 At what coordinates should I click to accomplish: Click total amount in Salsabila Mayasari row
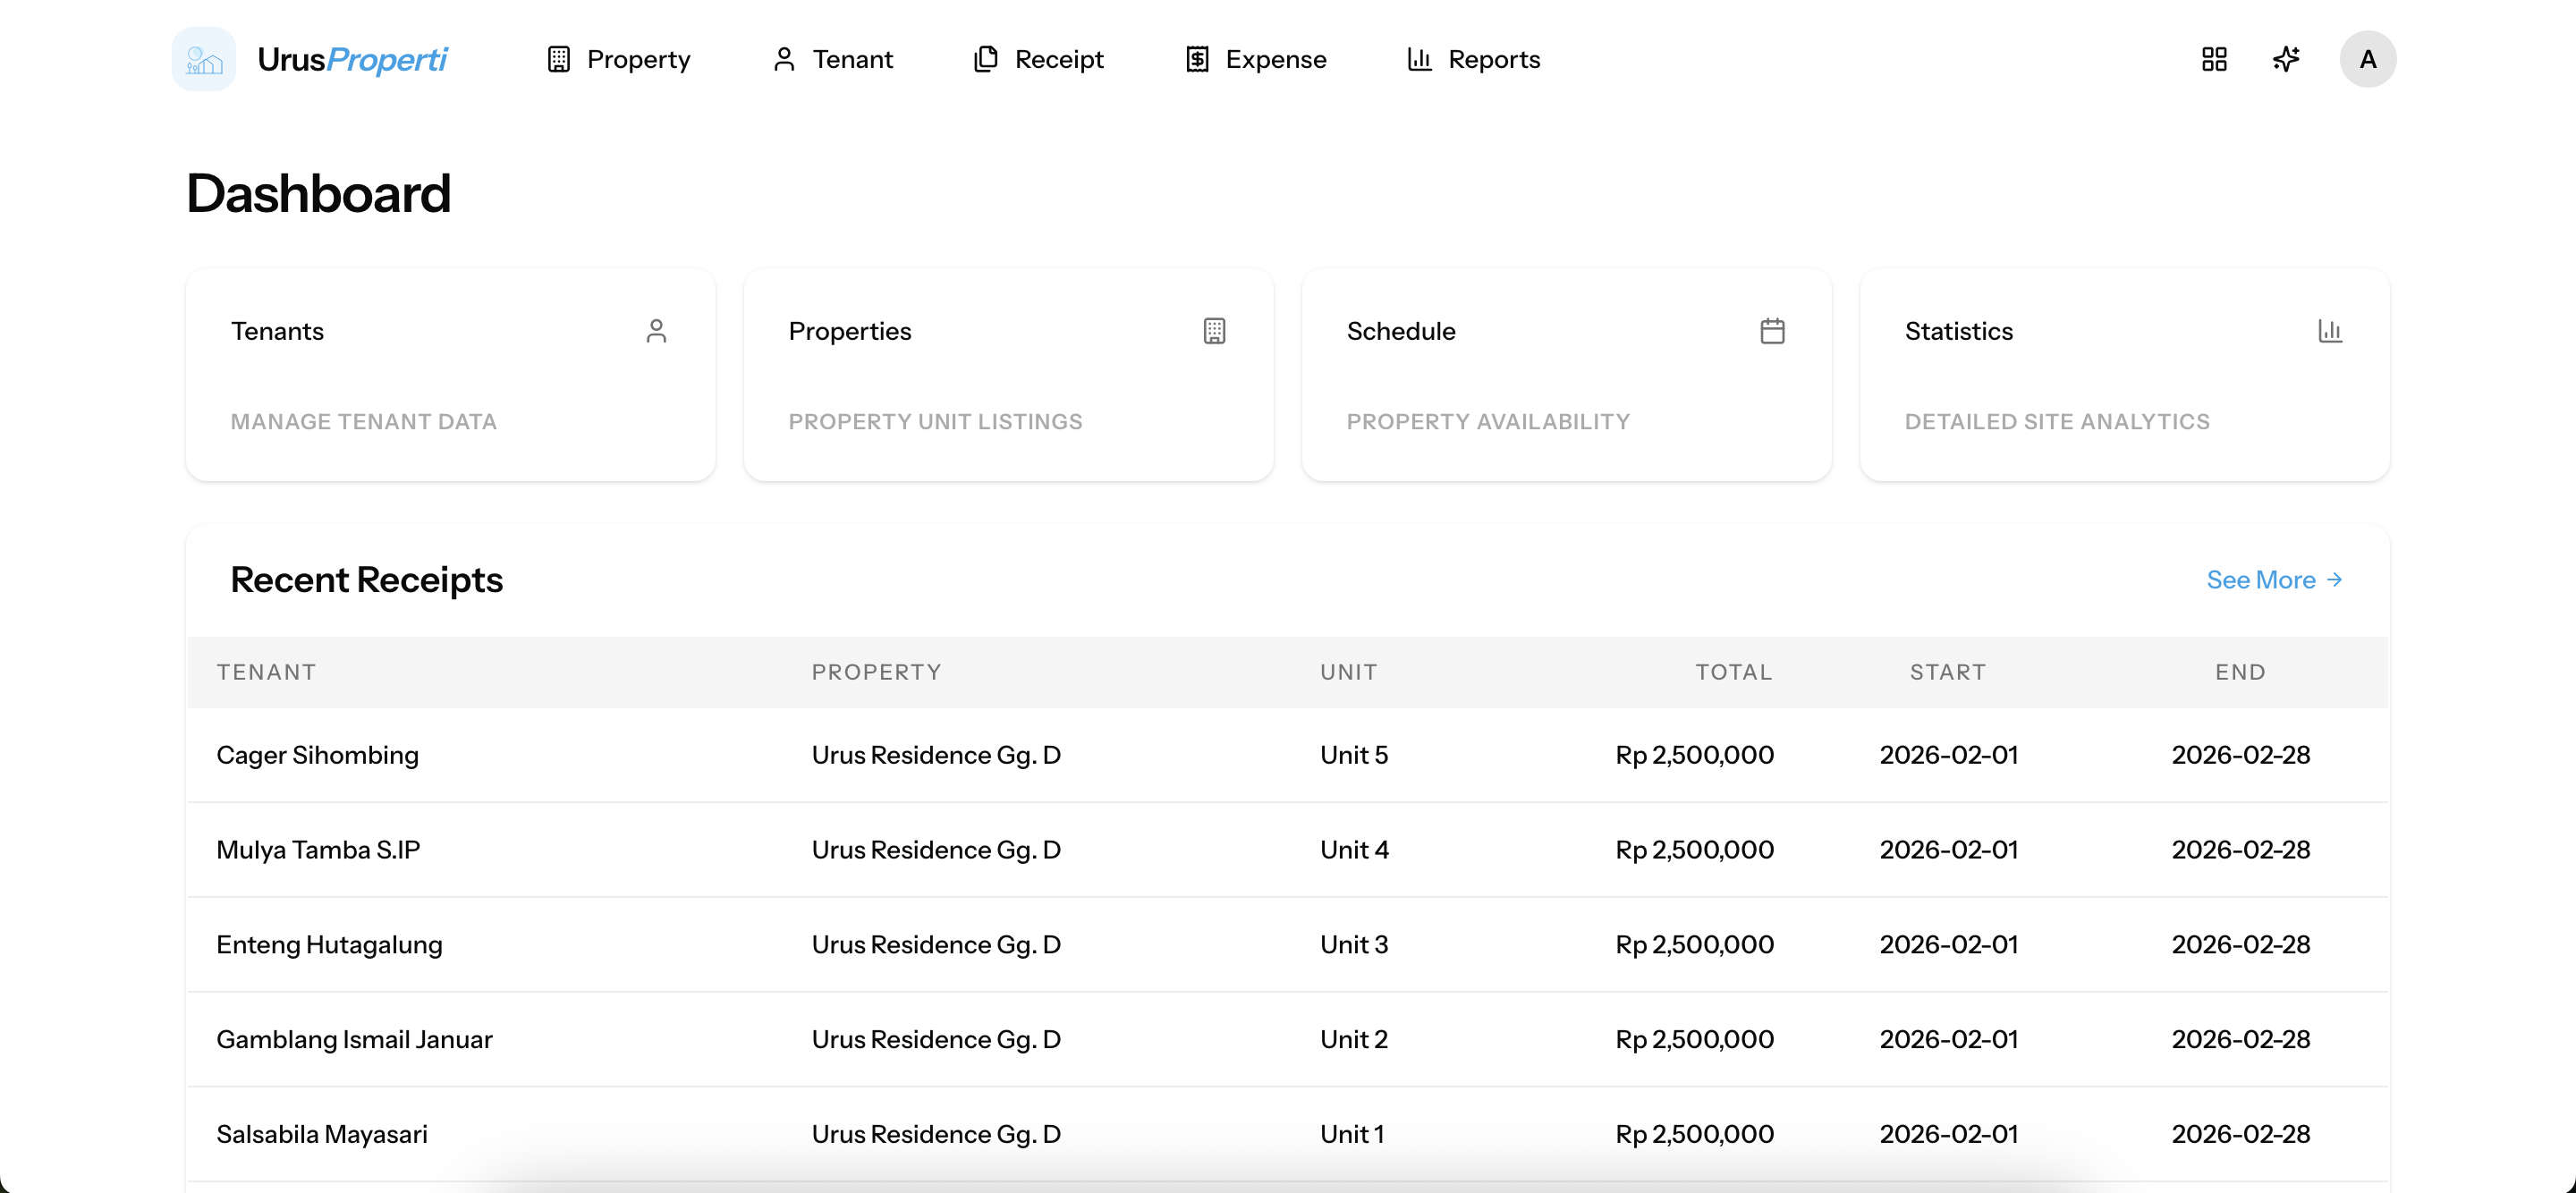(1694, 1134)
